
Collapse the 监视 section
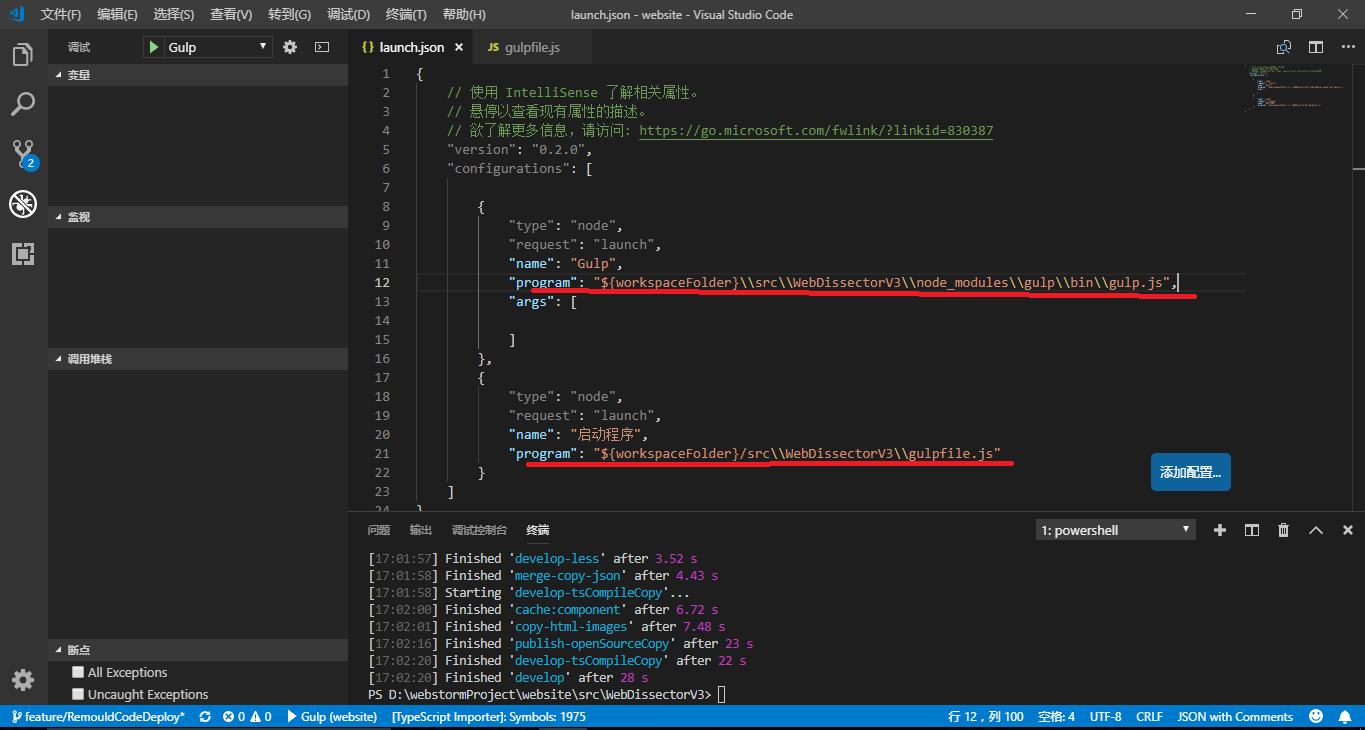click(198, 216)
